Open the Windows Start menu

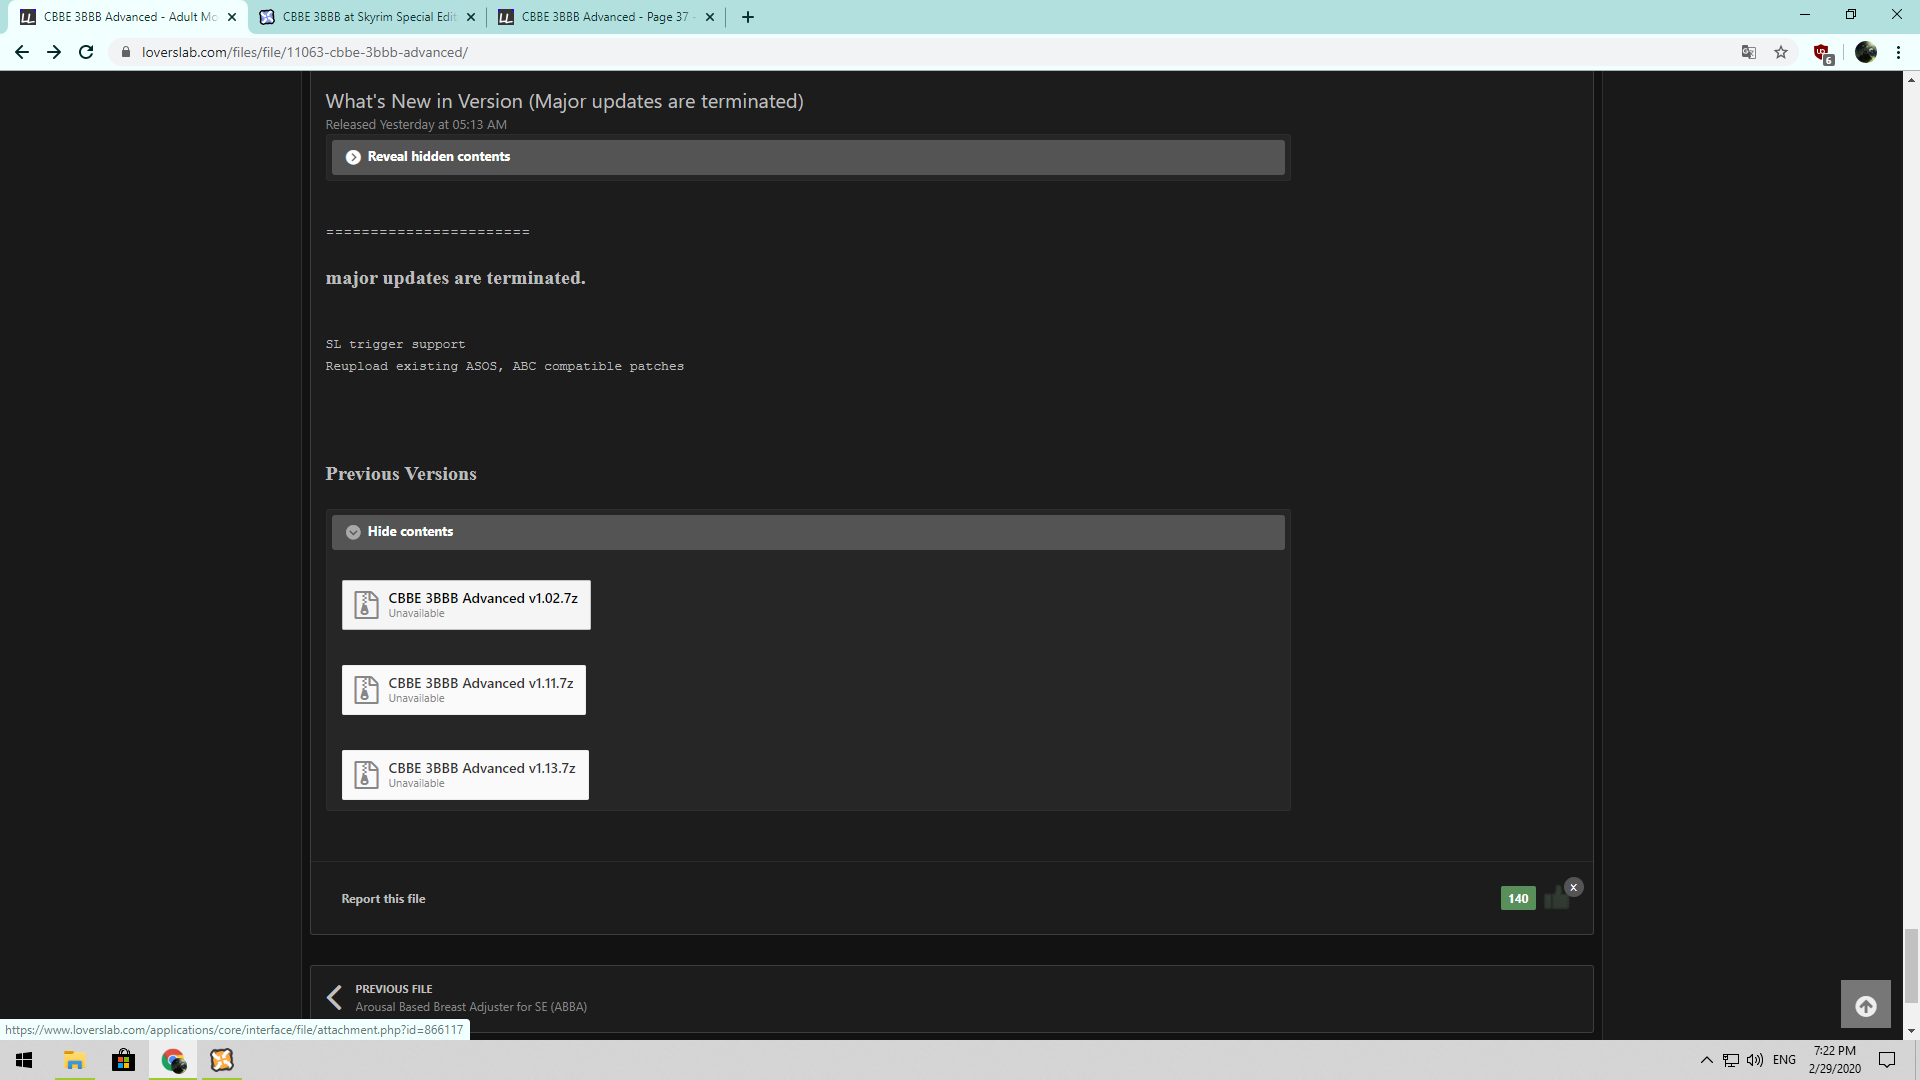[24, 1060]
